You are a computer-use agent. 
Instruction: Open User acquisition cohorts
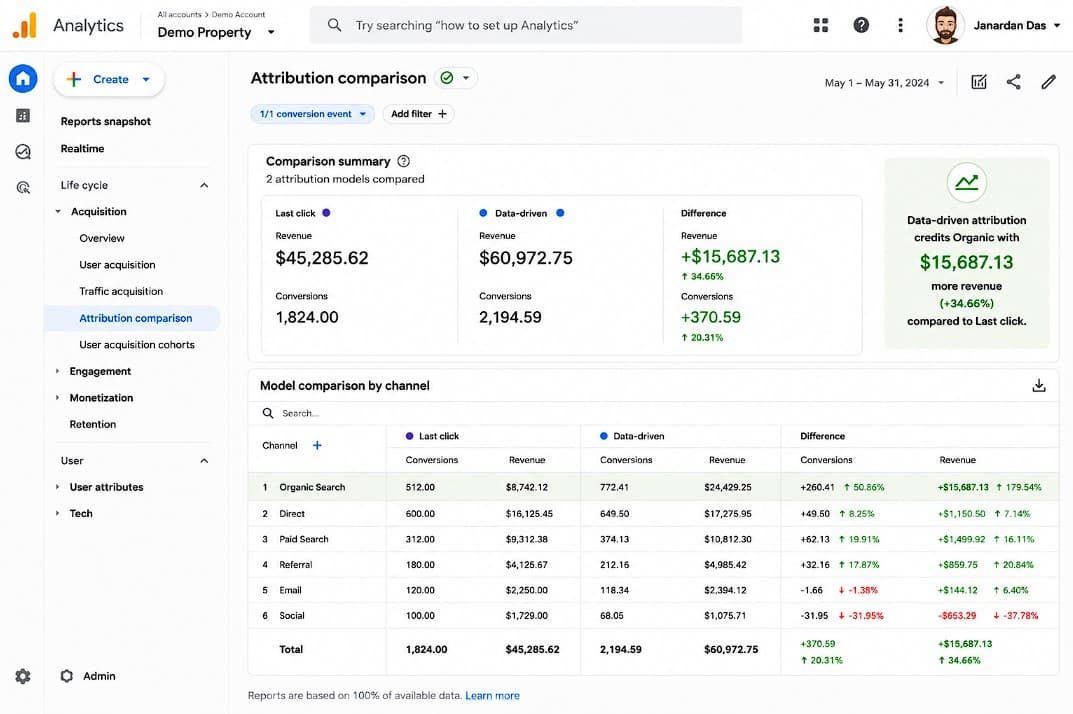137,345
